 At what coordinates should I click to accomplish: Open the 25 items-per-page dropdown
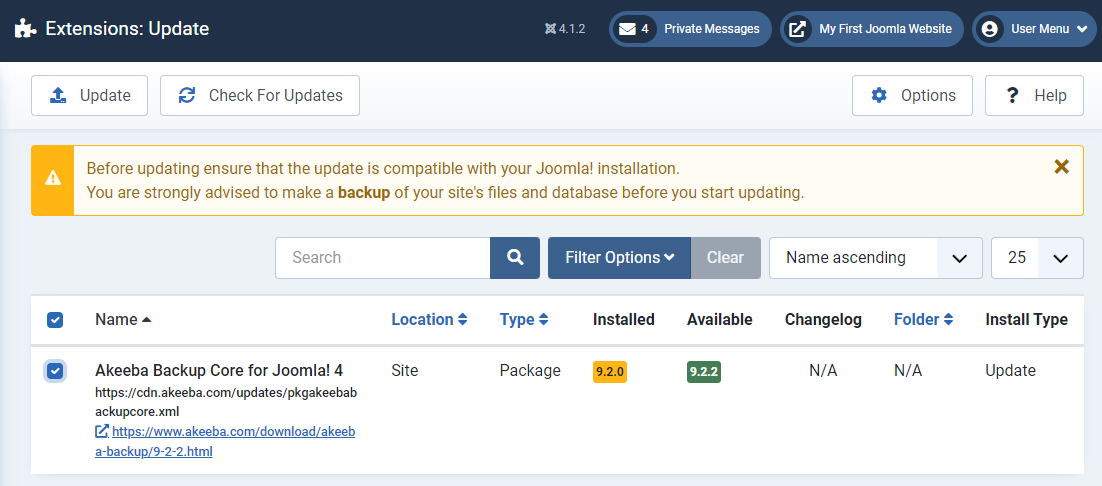coord(1037,258)
